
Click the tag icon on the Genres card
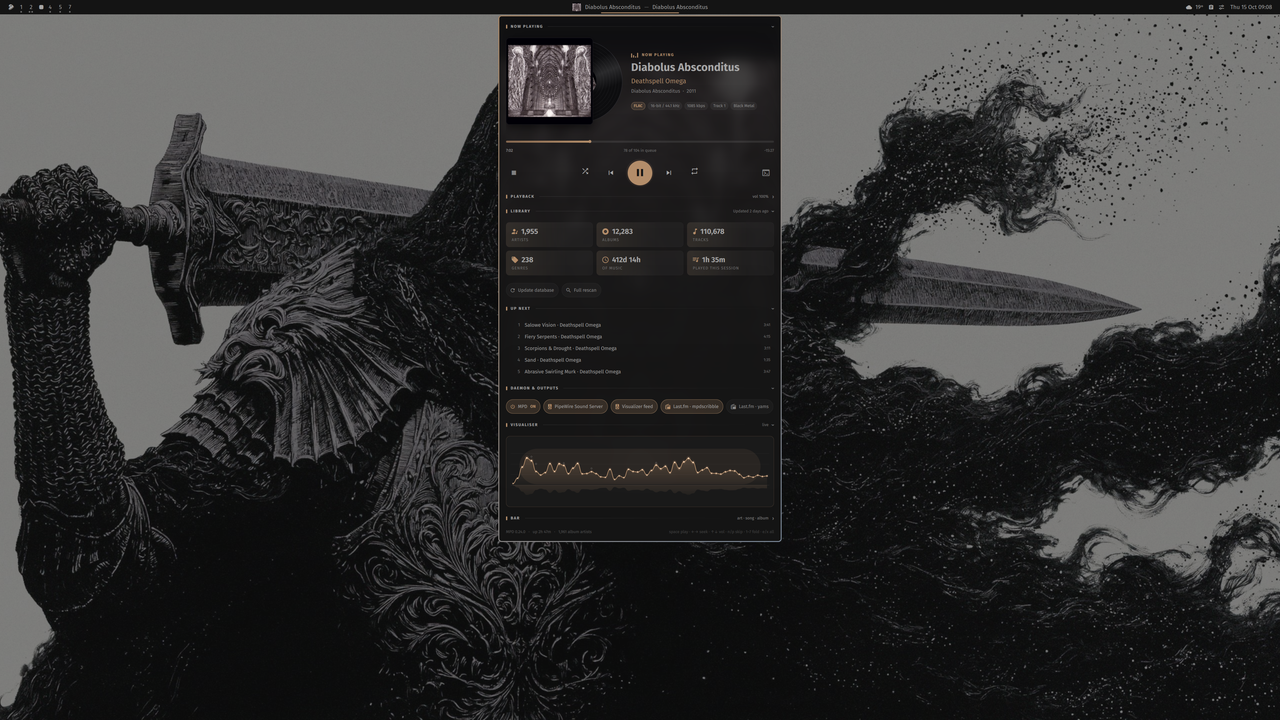[x=514, y=259]
